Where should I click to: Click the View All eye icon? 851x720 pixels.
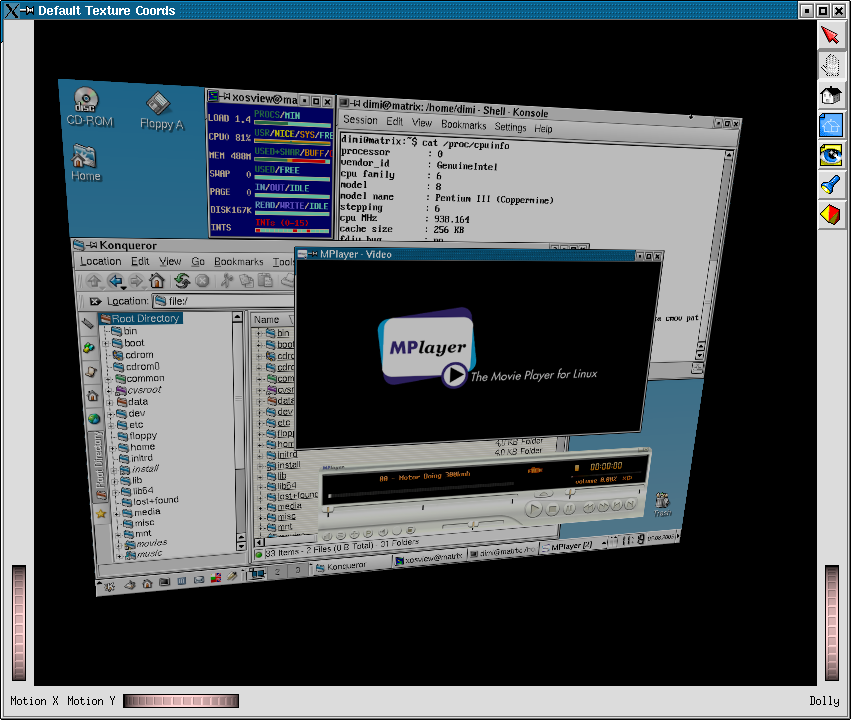[830, 155]
